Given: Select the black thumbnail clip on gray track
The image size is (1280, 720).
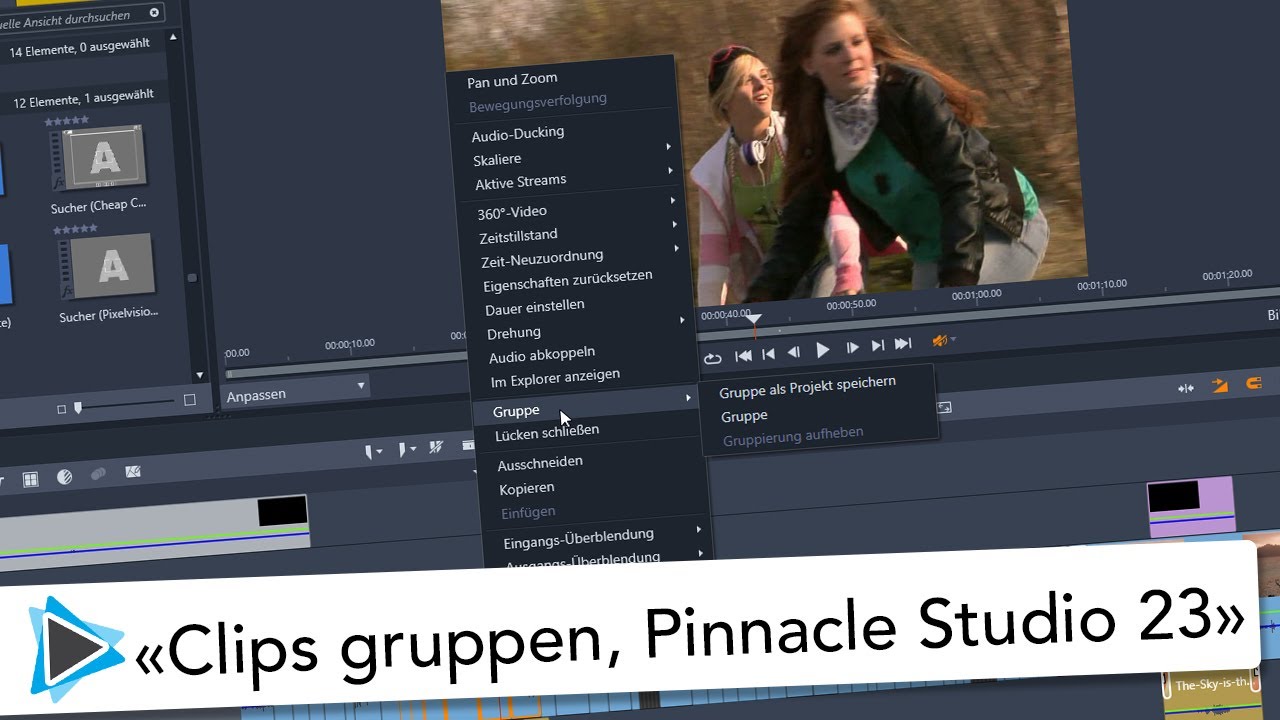Looking at the screenshot, I should [x=283, y=511].
